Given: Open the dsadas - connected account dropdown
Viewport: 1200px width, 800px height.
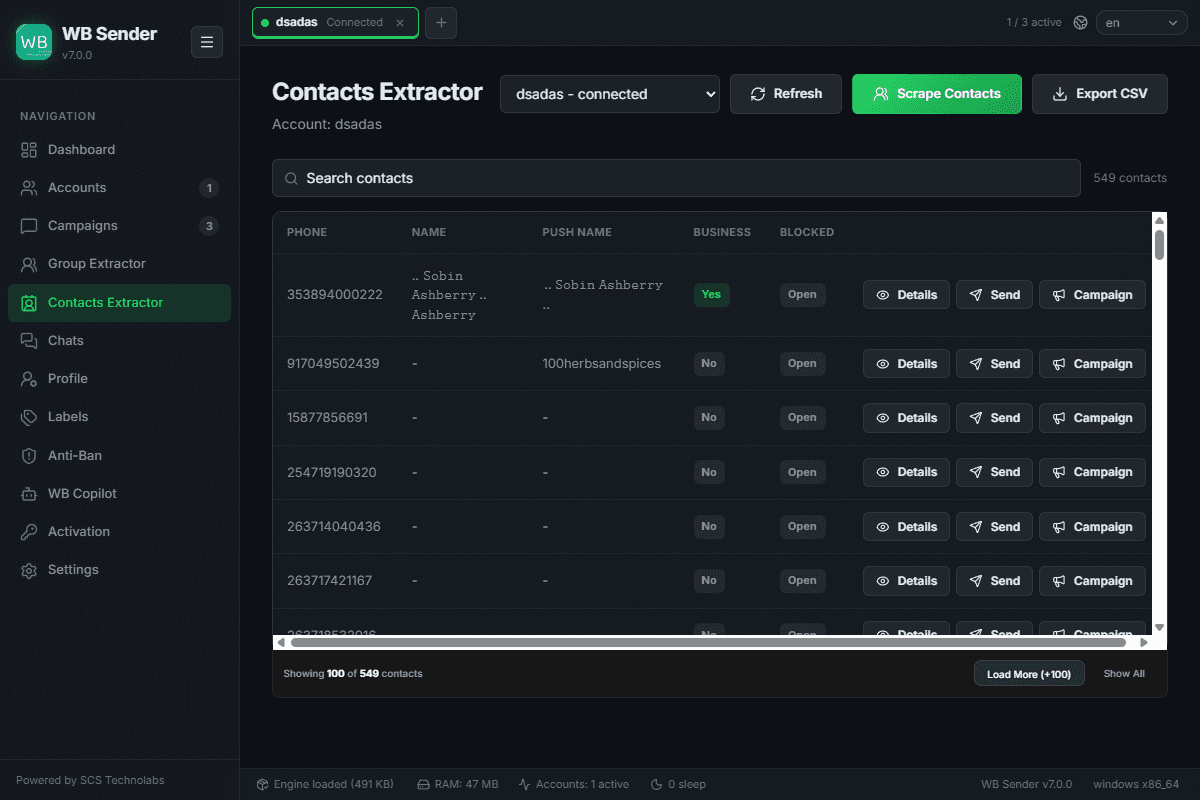Looking at the screenshot, I should click(610, 94).
